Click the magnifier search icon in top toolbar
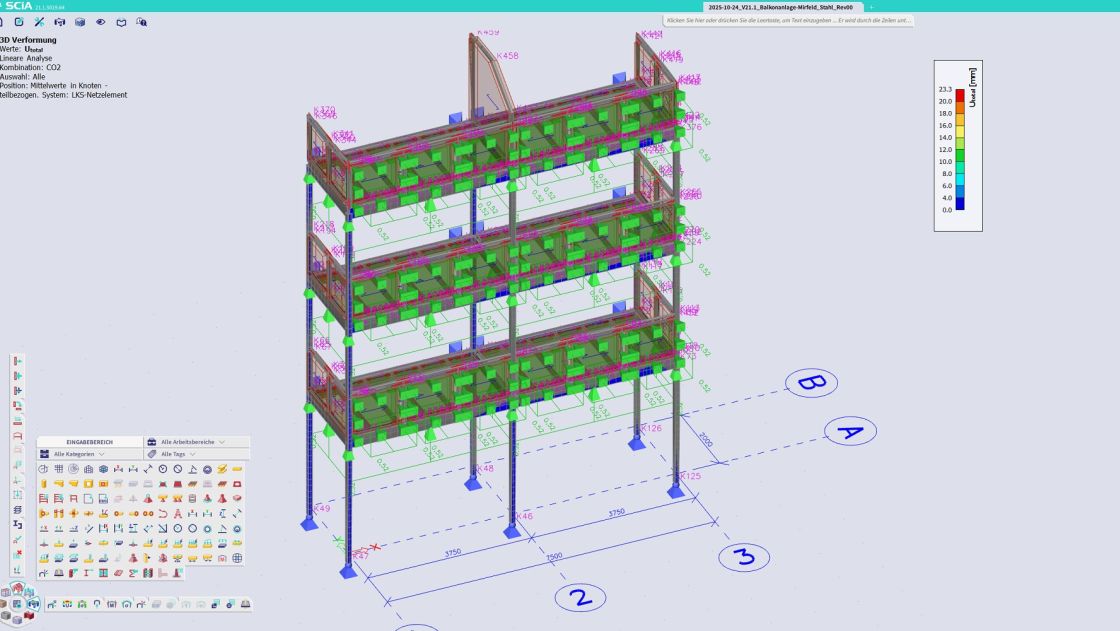The height and width of the screenshot is (631, 1120). 141,21
